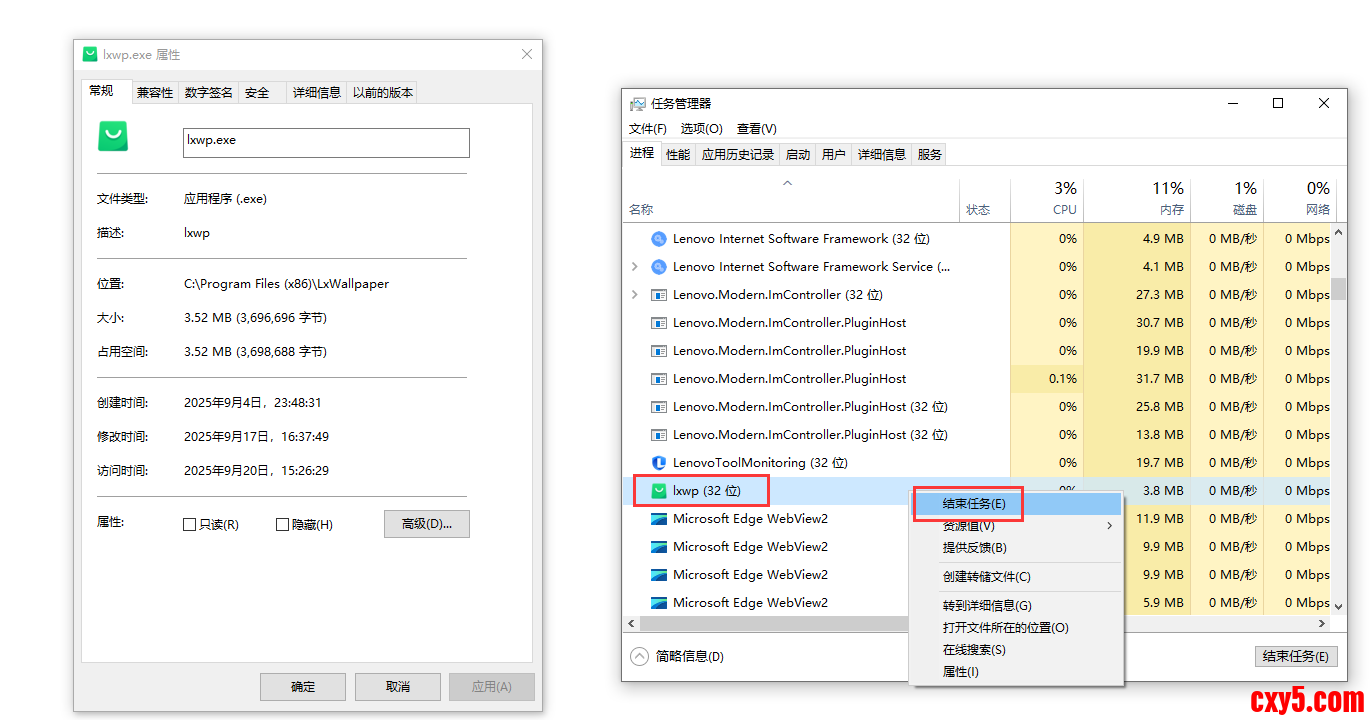Click the Lenovo.Modern.ImController (32 位) process icon

click(658, 295)
